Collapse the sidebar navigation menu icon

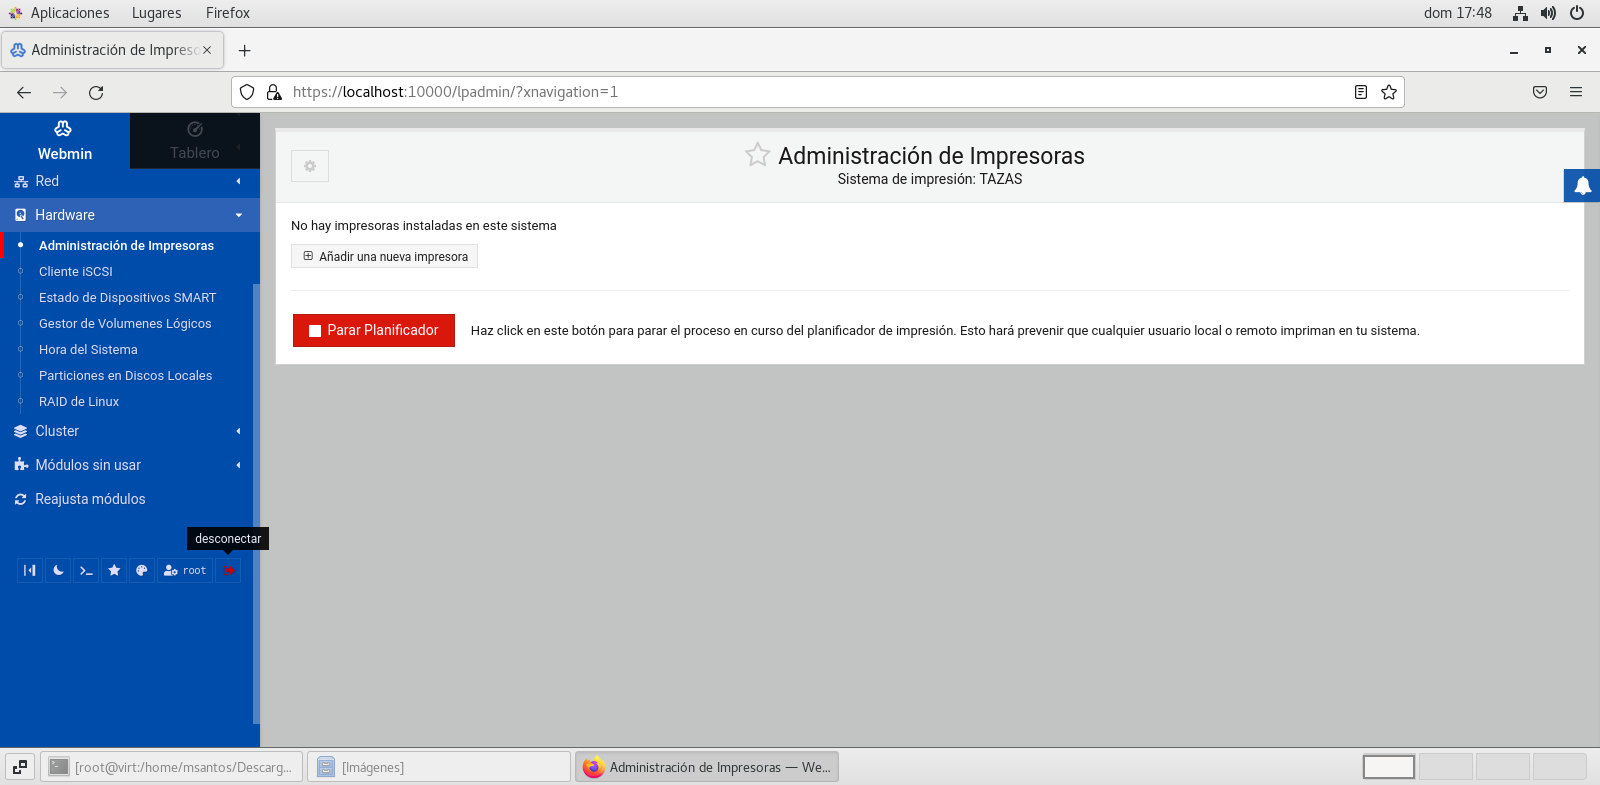tap(30, 570)
